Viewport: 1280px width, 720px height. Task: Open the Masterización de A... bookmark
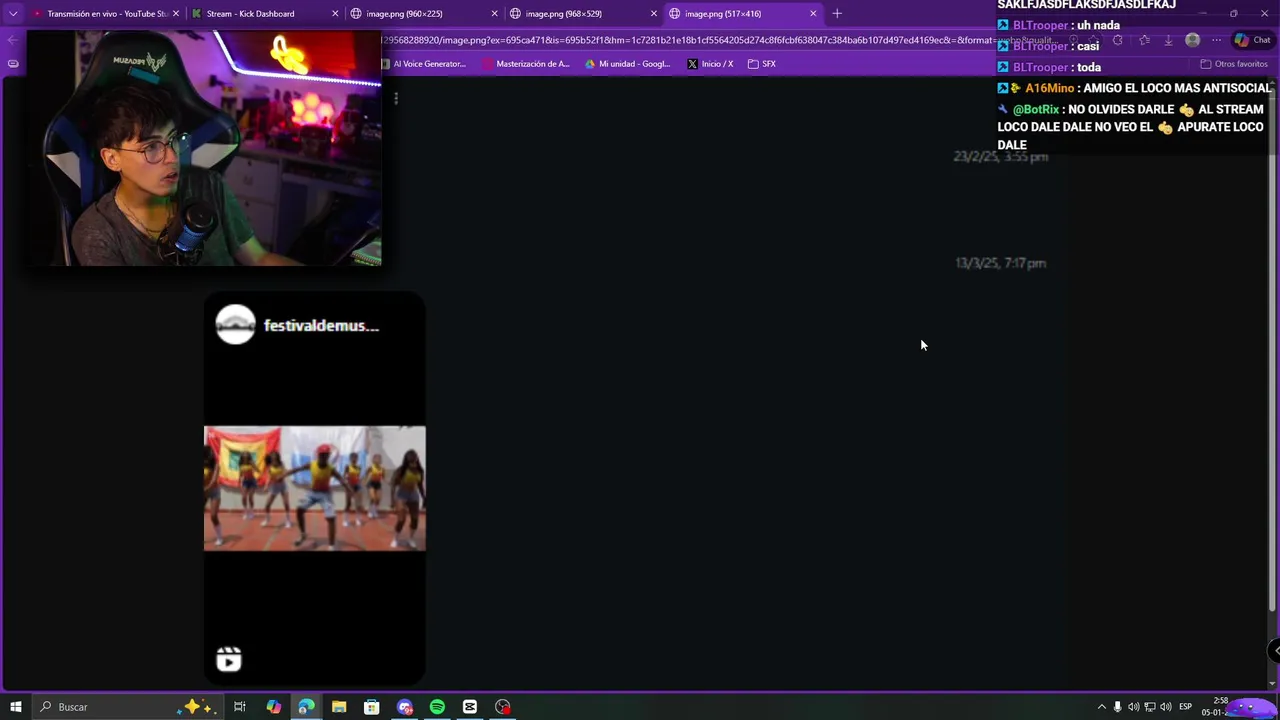(x=526, y=64)
